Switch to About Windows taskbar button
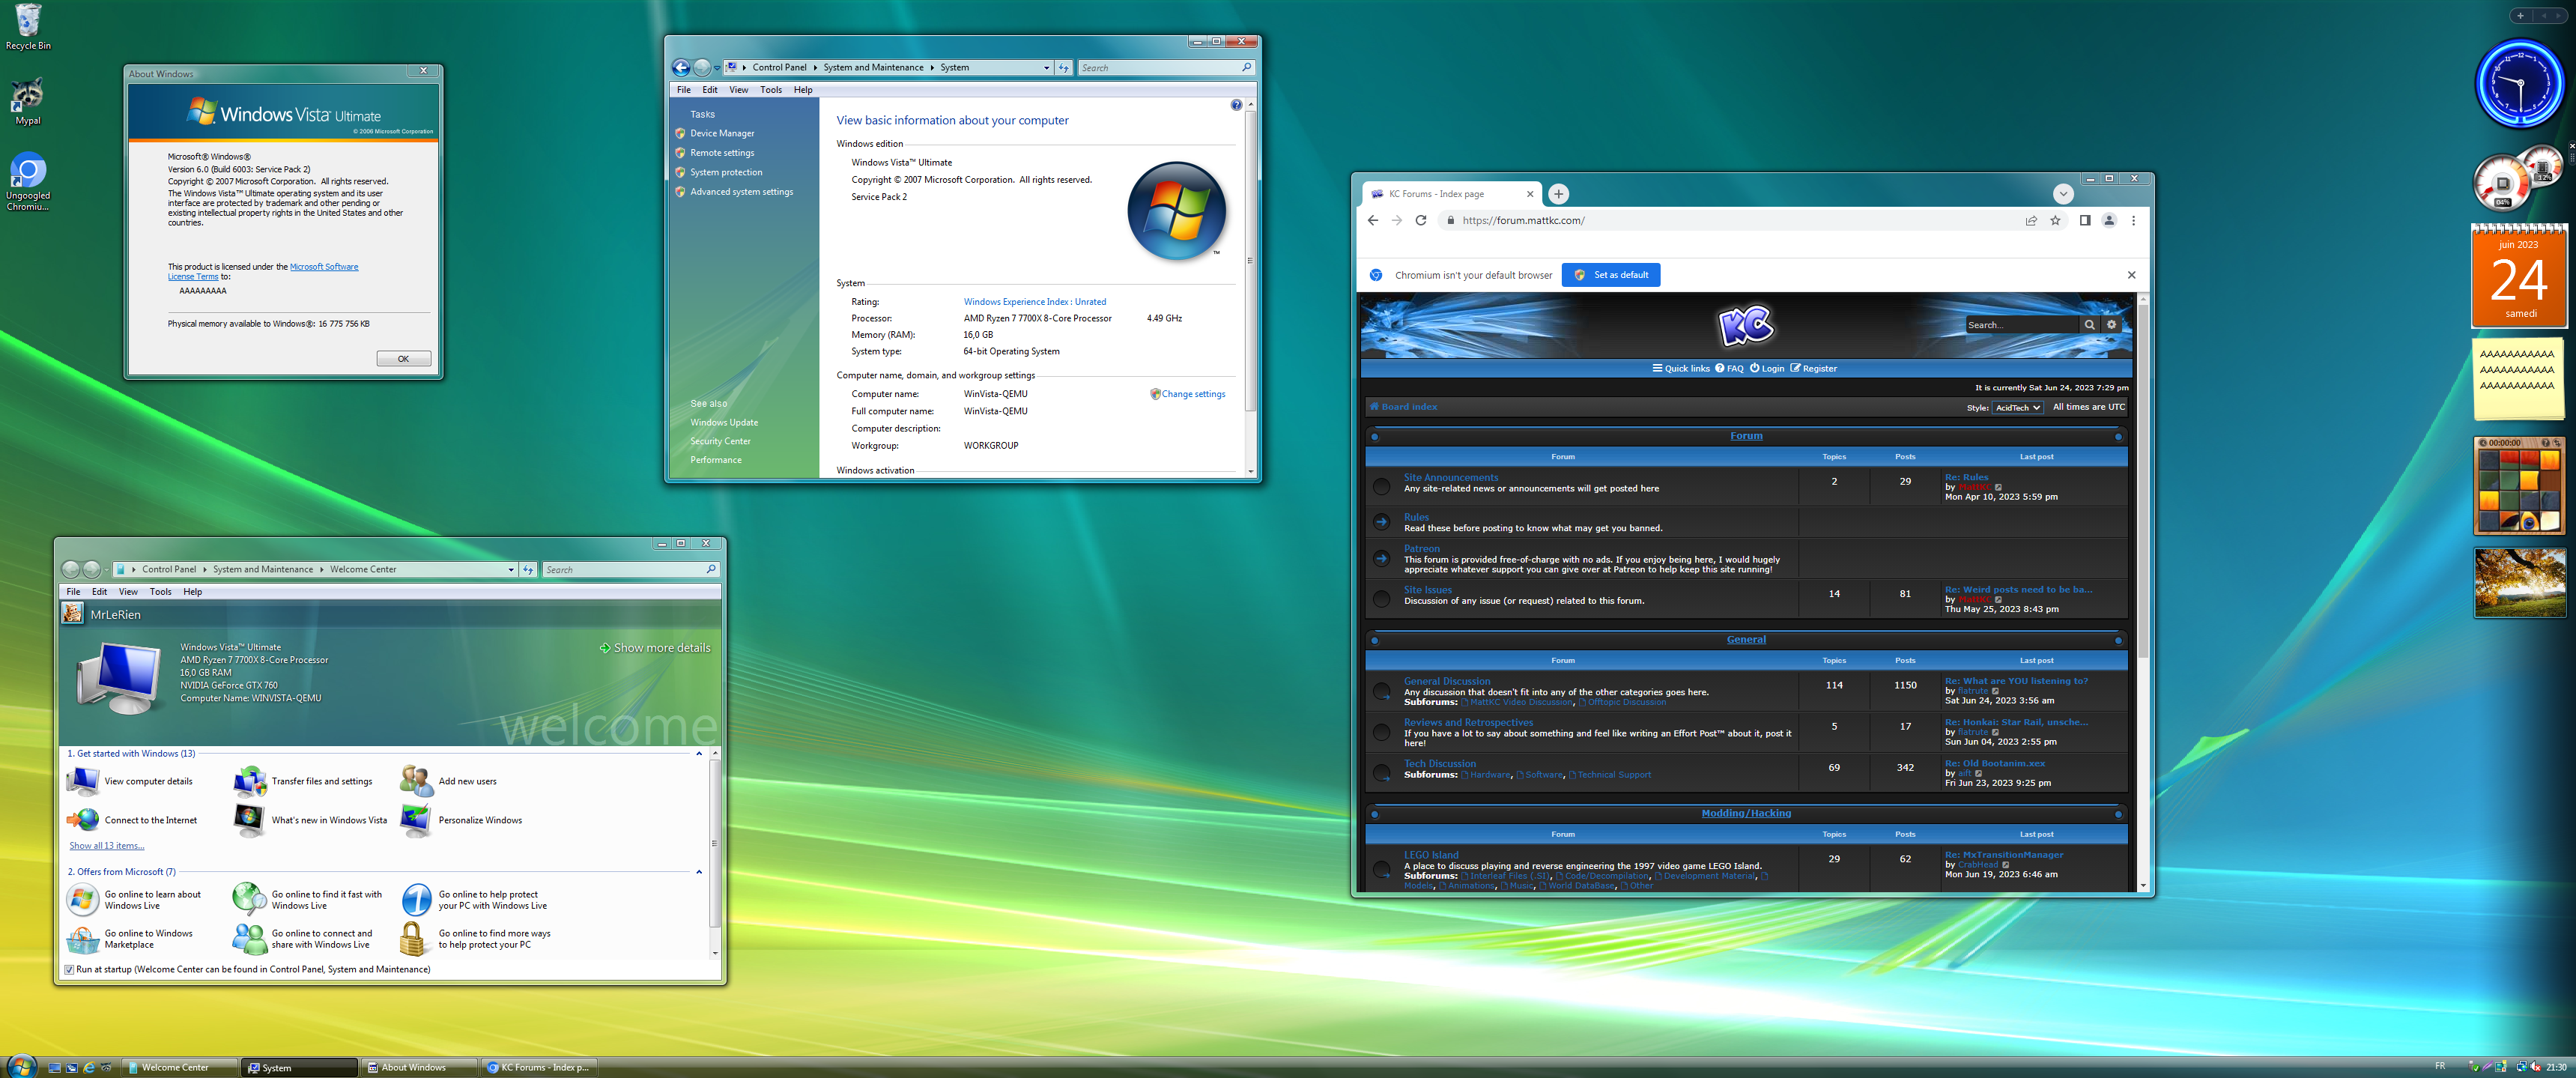The image size is (2576, 1078). (418, 1067)
